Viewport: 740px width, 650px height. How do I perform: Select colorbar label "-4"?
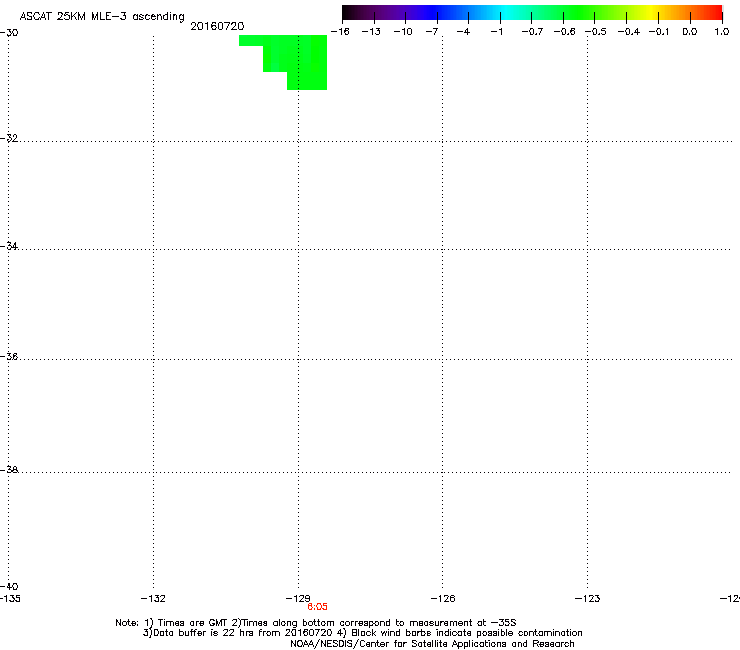click(x=463, y=32)
